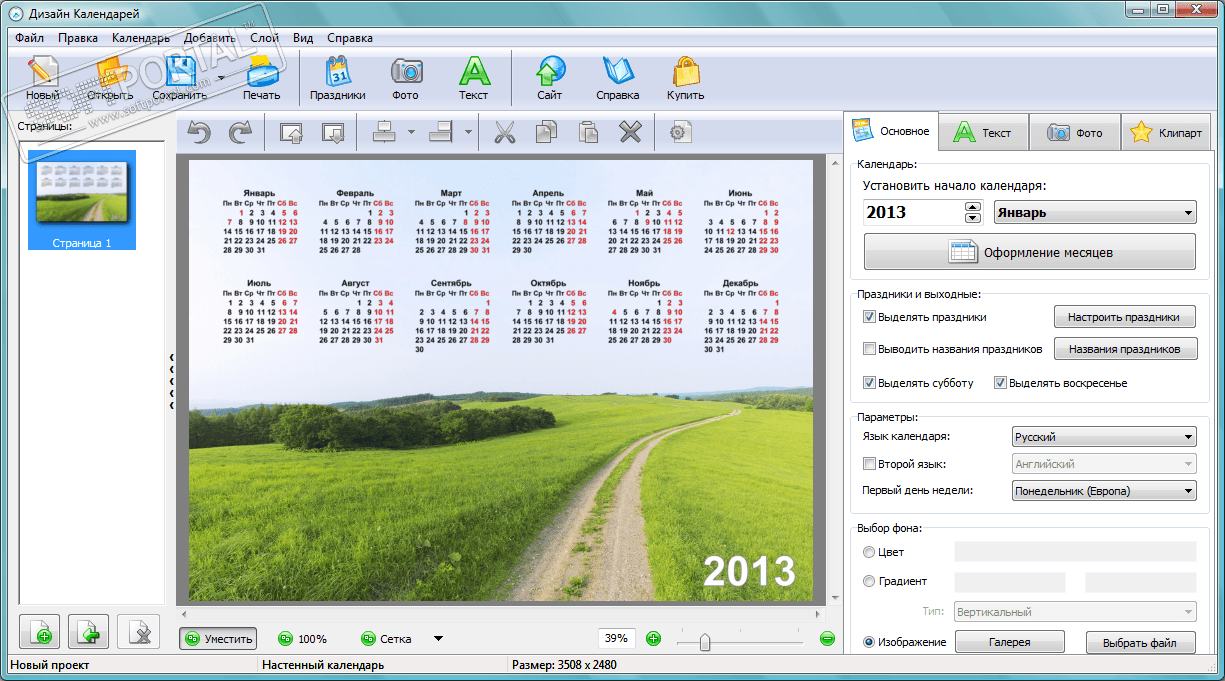Image resolution: width=1225 pixels, height=681 pixels.
Task: Copy selection icon
Action: pos(546,132)
